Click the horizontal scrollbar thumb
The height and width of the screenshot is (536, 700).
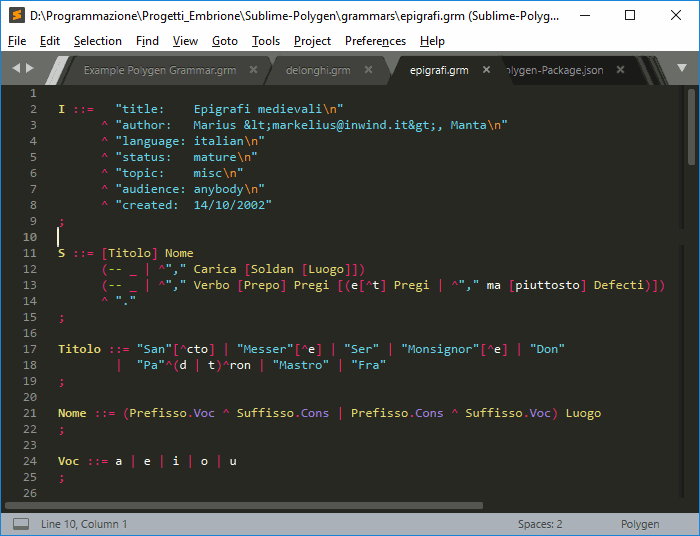[x=244, y=506]
